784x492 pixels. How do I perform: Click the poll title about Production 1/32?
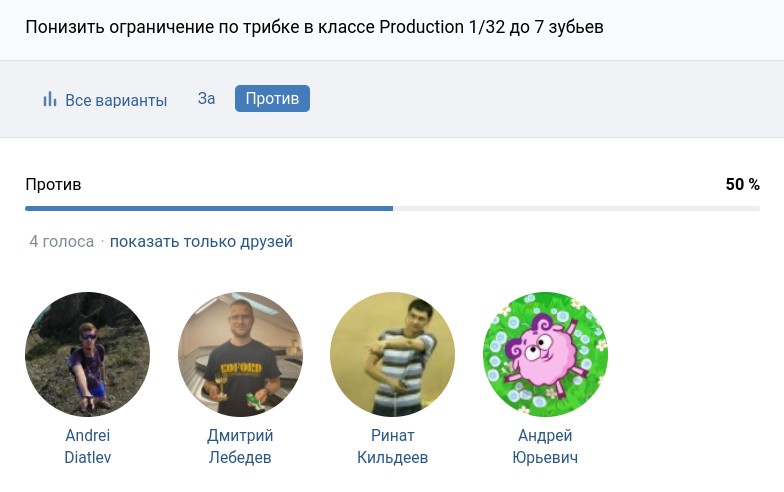click(x=314, y=26)
